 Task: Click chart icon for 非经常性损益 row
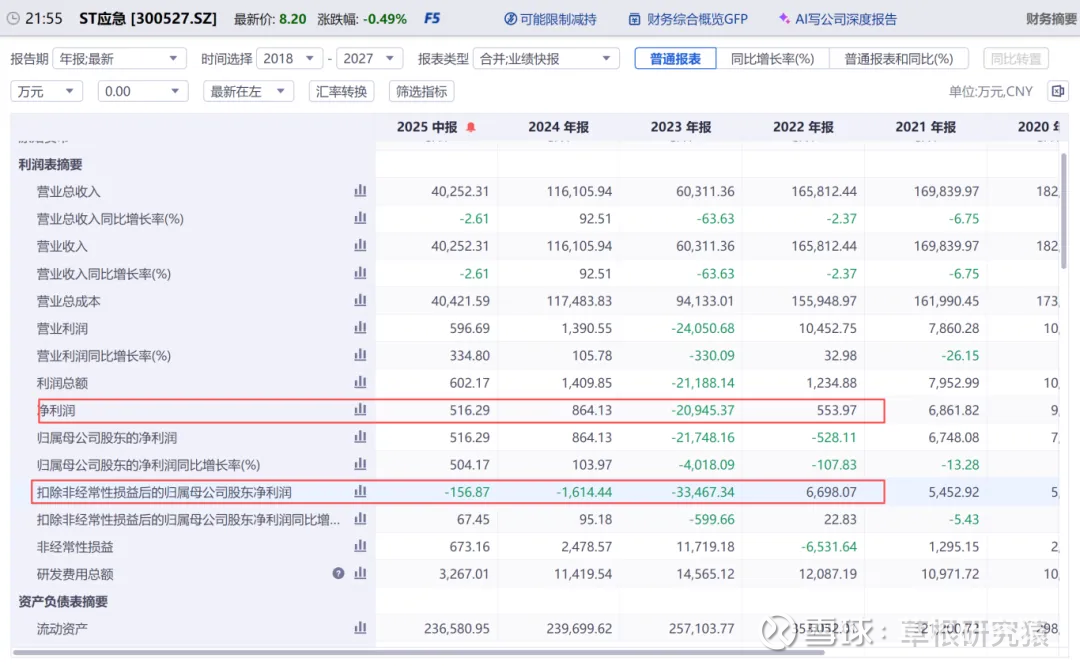(x=360, y=547)
